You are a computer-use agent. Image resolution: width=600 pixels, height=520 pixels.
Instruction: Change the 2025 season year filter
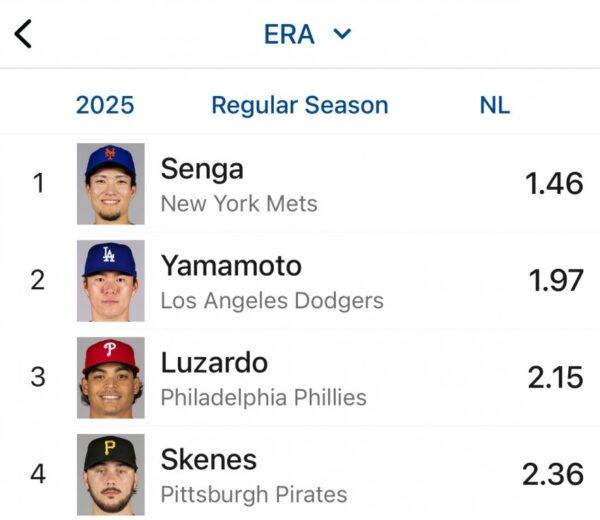pos(104,105)
